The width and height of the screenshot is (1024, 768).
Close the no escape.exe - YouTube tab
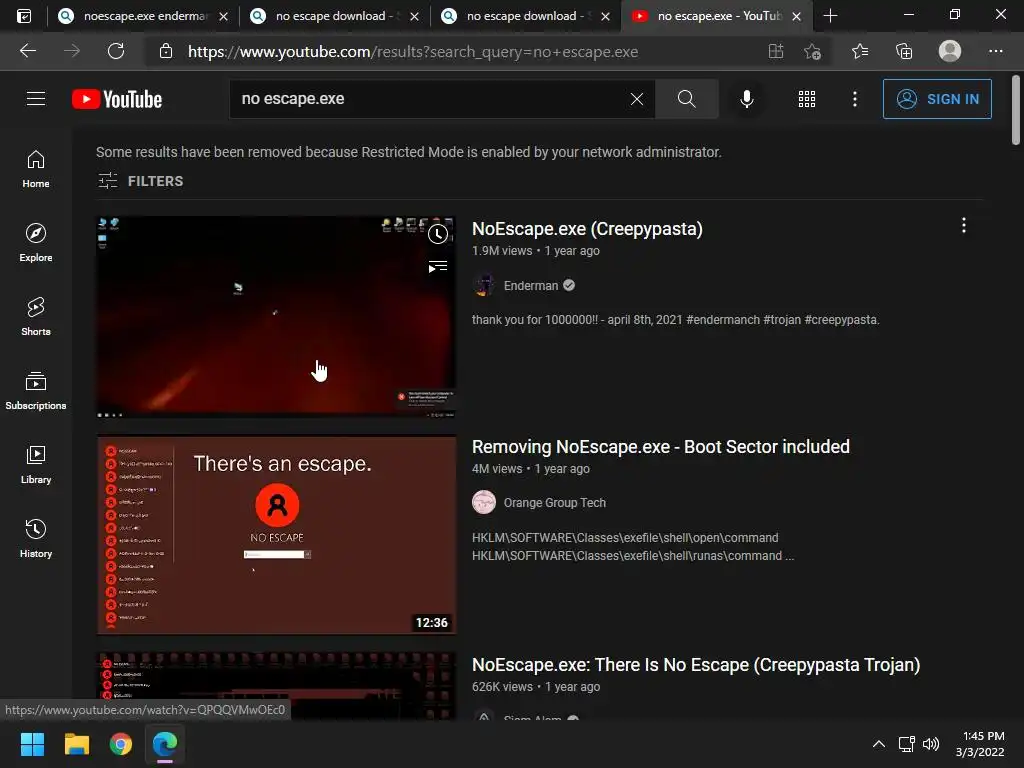796,16
